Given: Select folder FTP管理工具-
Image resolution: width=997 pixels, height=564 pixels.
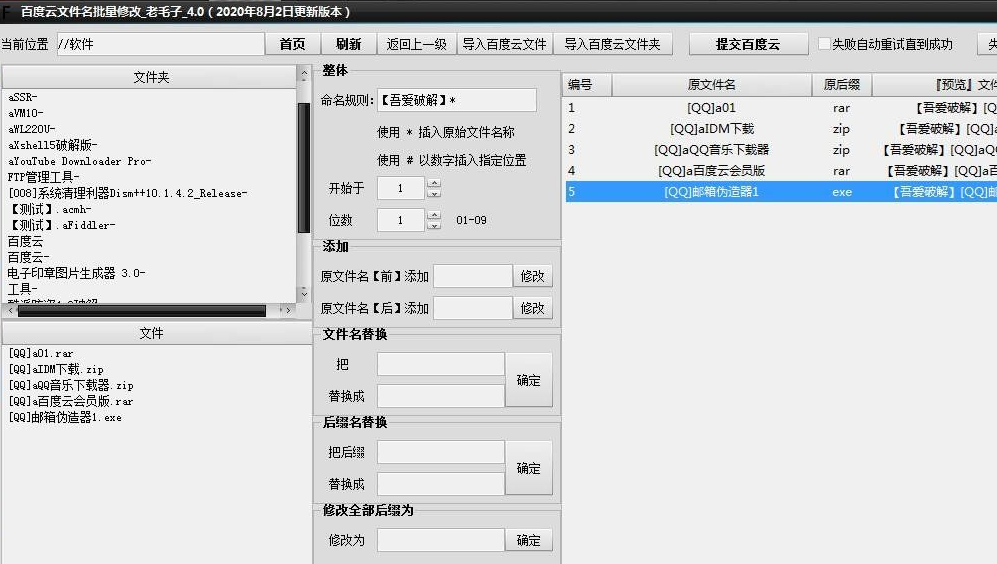Looking at the screenshot, I should pos(44,177).
